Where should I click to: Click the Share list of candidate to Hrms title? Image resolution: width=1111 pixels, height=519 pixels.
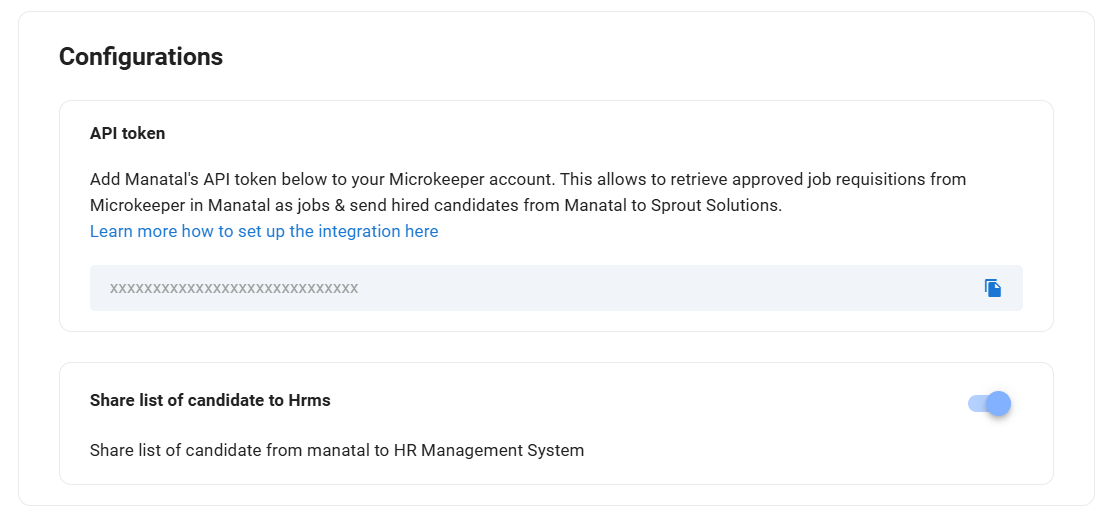click(210, 401)
